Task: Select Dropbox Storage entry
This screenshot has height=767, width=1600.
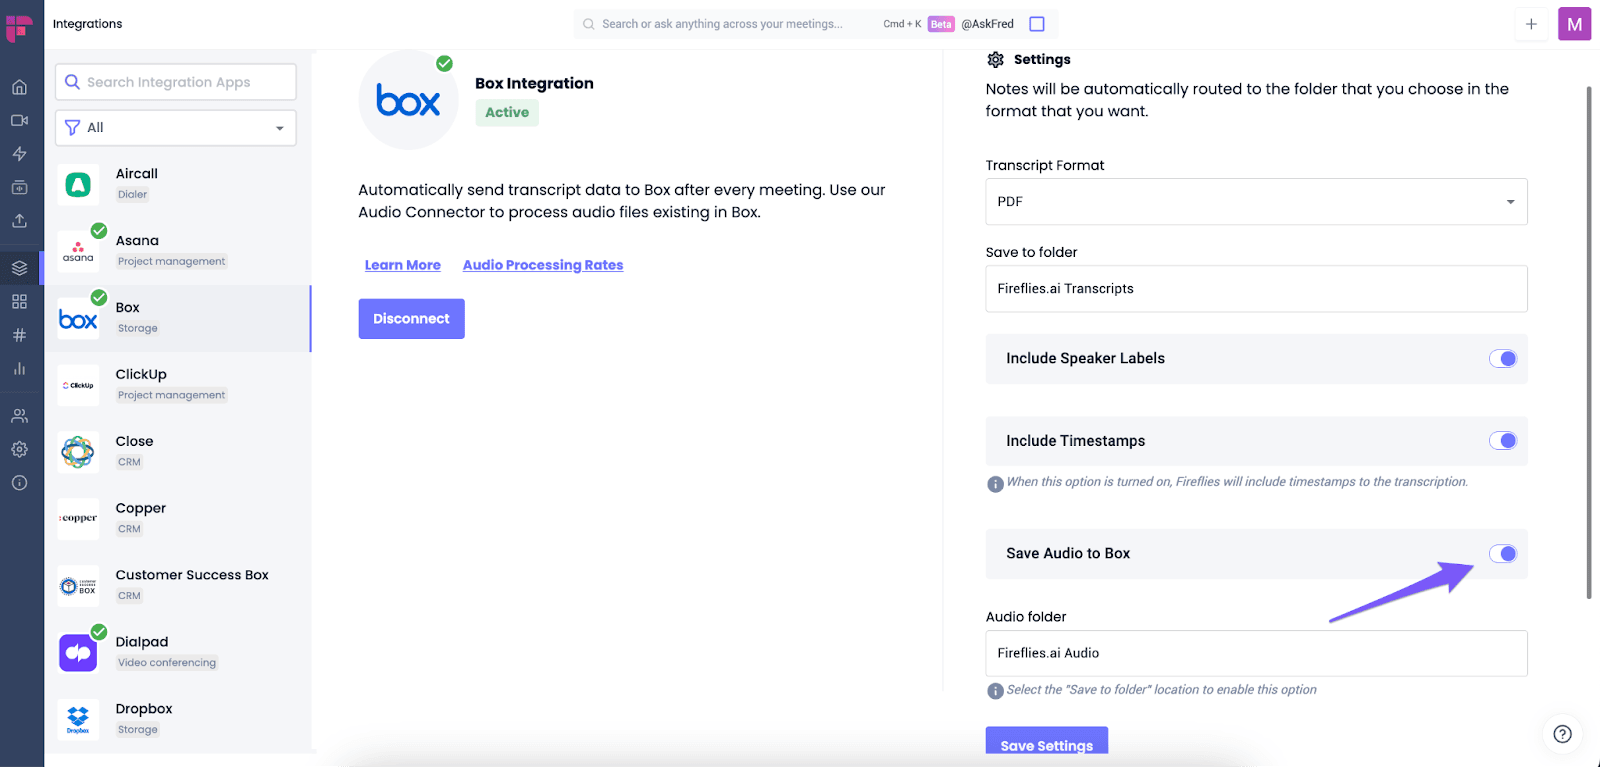Action: (x=178, y=720)
